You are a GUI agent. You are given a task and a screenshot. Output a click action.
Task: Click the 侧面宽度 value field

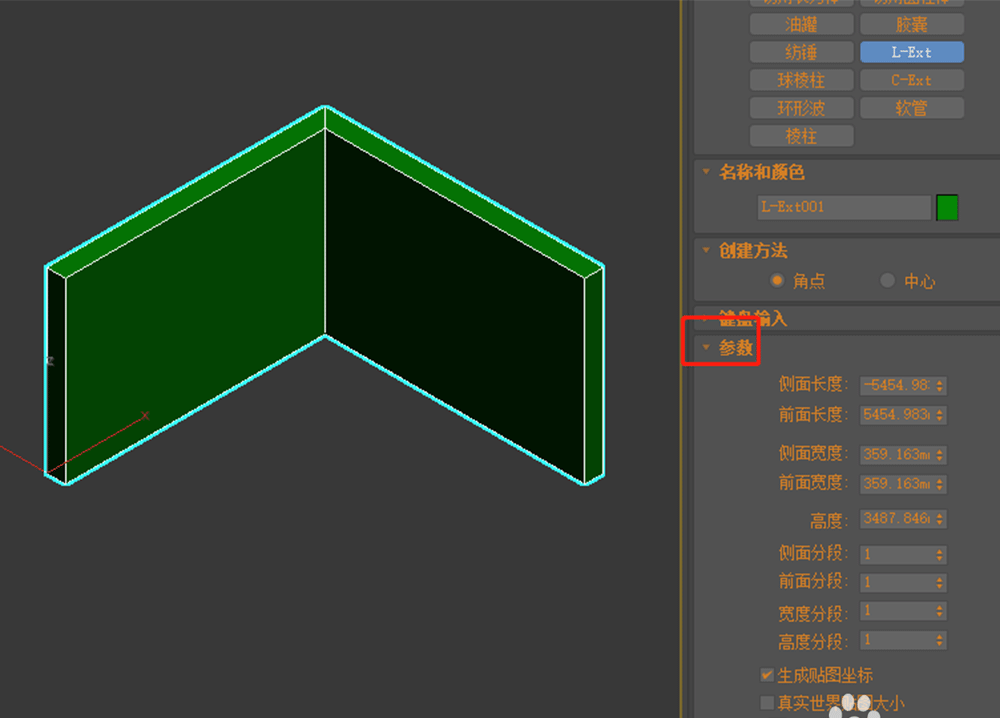coord(896,455)
